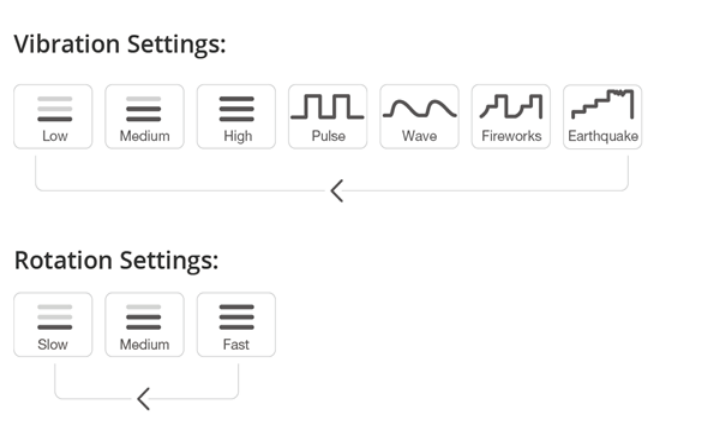Click the 'Rotation Settings:' heading
This screenshot has height=425, width=720.
[116, 261]
